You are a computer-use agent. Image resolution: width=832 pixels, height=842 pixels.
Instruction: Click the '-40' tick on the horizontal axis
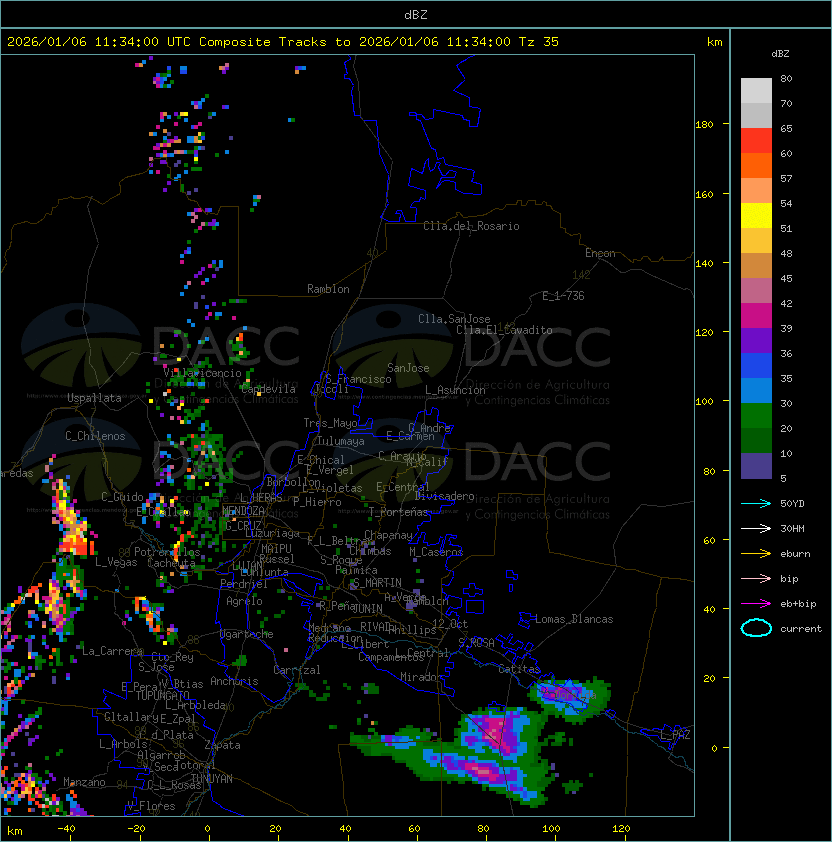click(66, 829)
